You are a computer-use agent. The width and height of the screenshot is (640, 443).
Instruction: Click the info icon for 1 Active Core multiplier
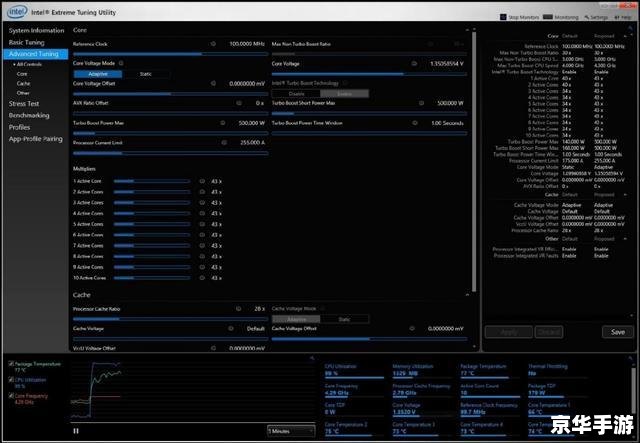point(202,181)
